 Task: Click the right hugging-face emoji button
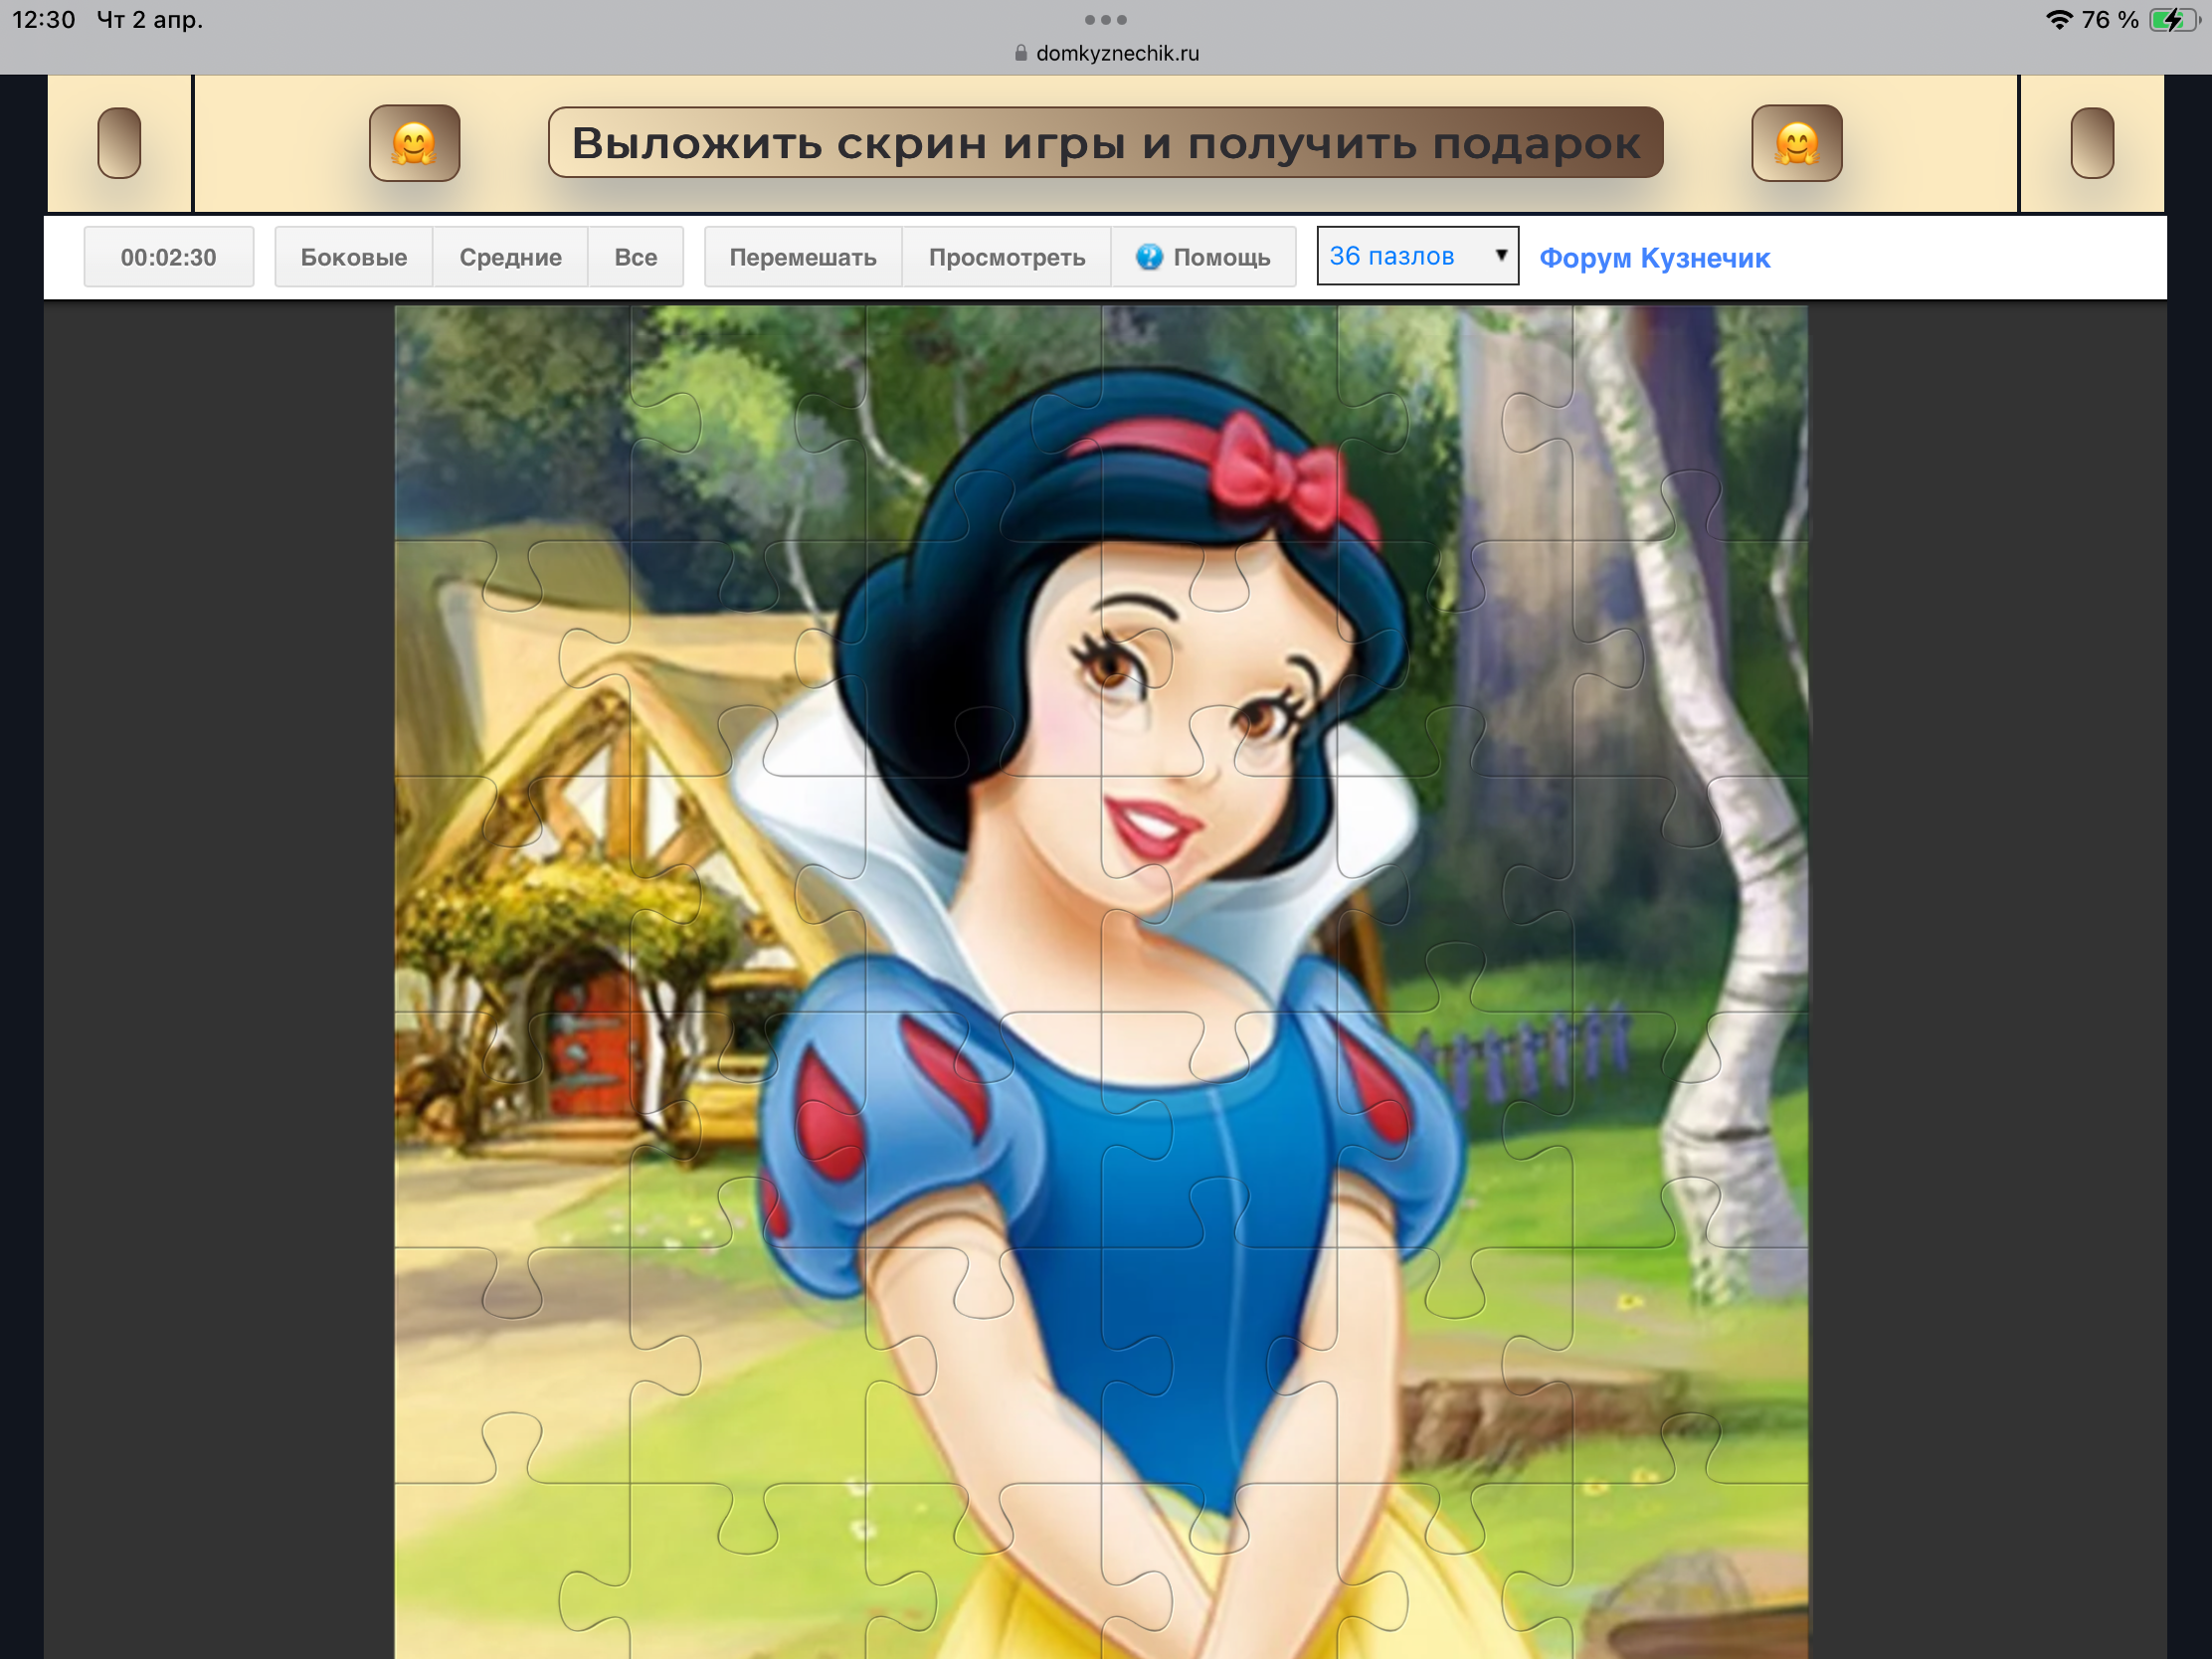1796,143
